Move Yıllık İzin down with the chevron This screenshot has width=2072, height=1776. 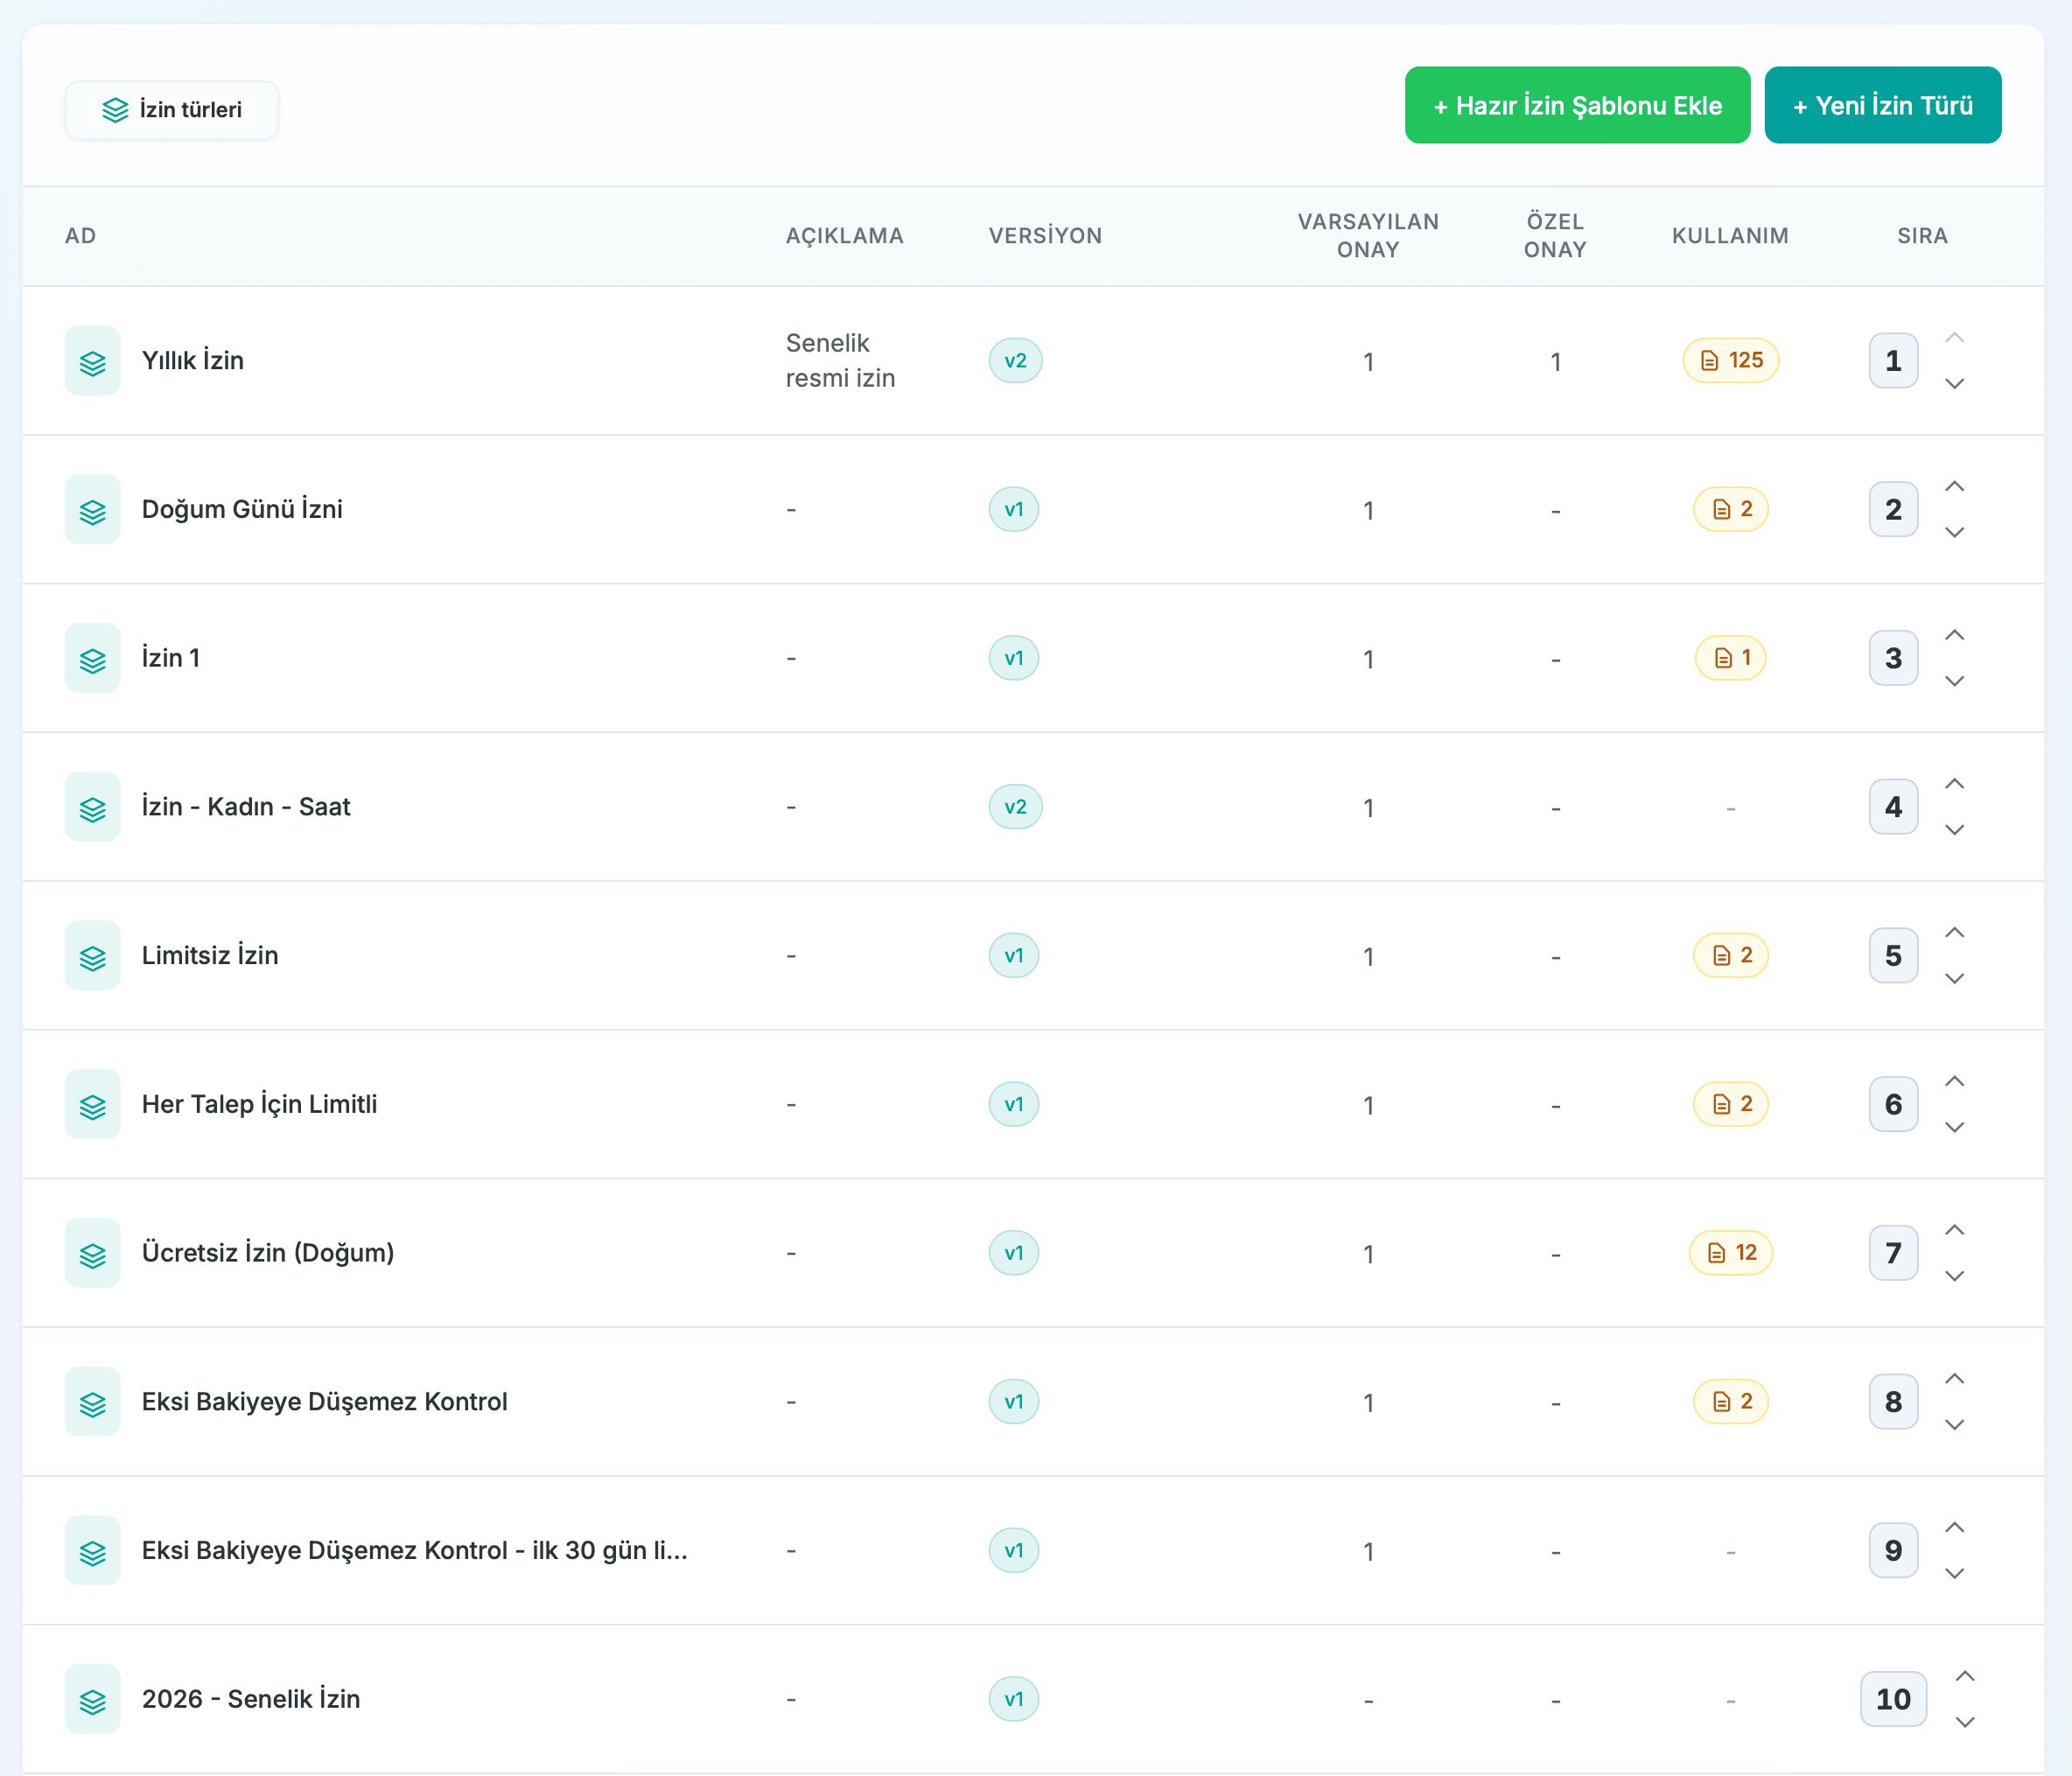tap(1954, 384)
